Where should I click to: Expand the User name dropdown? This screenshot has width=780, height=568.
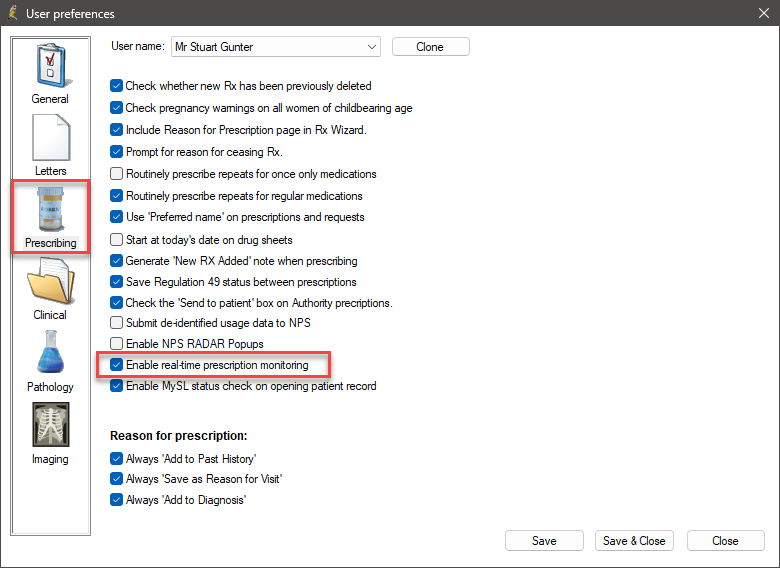(x=372, y=47)
